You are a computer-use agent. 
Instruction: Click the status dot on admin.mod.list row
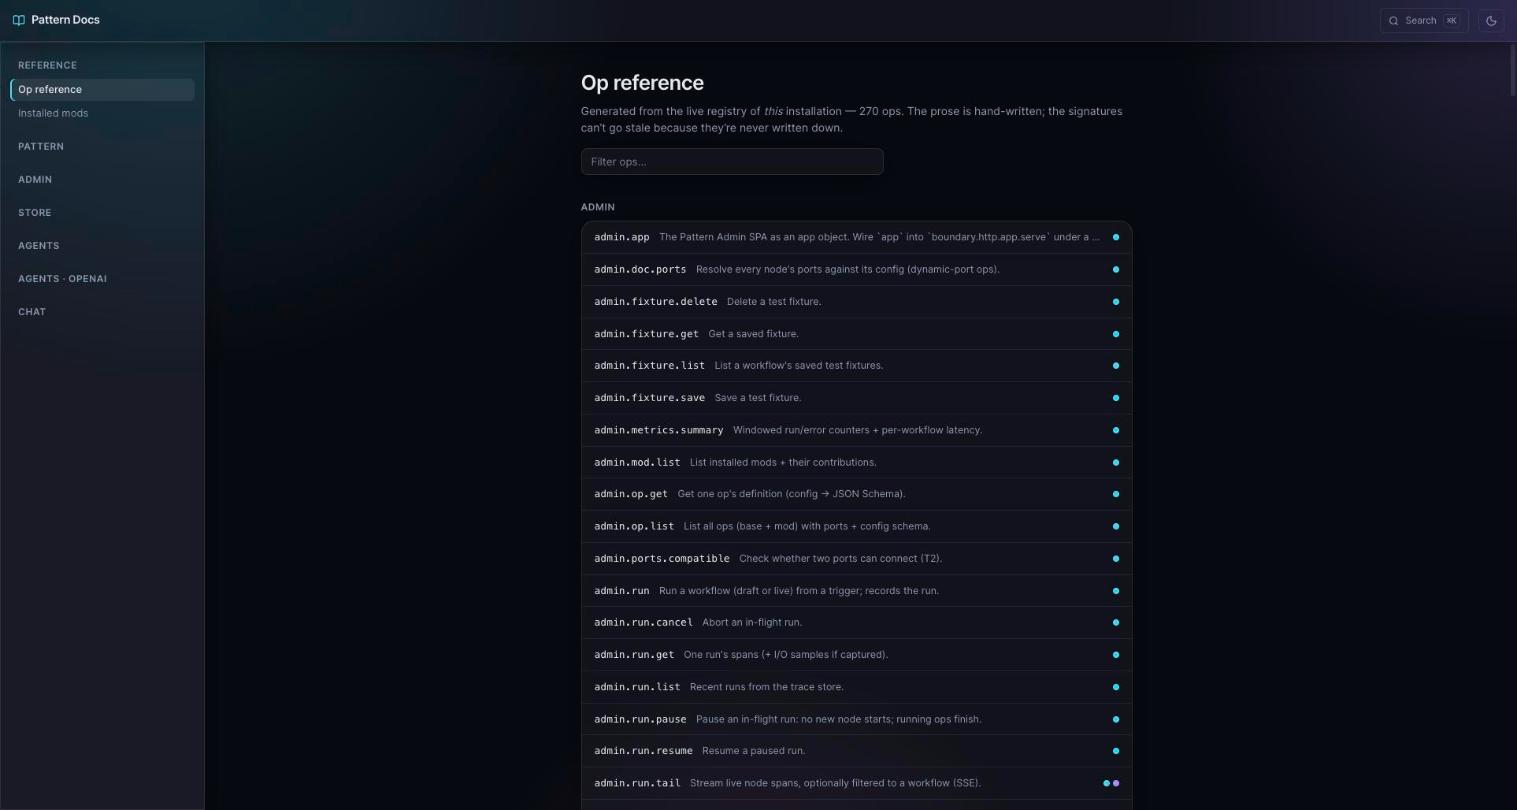pyautogui.click(x=1116, y=462)
